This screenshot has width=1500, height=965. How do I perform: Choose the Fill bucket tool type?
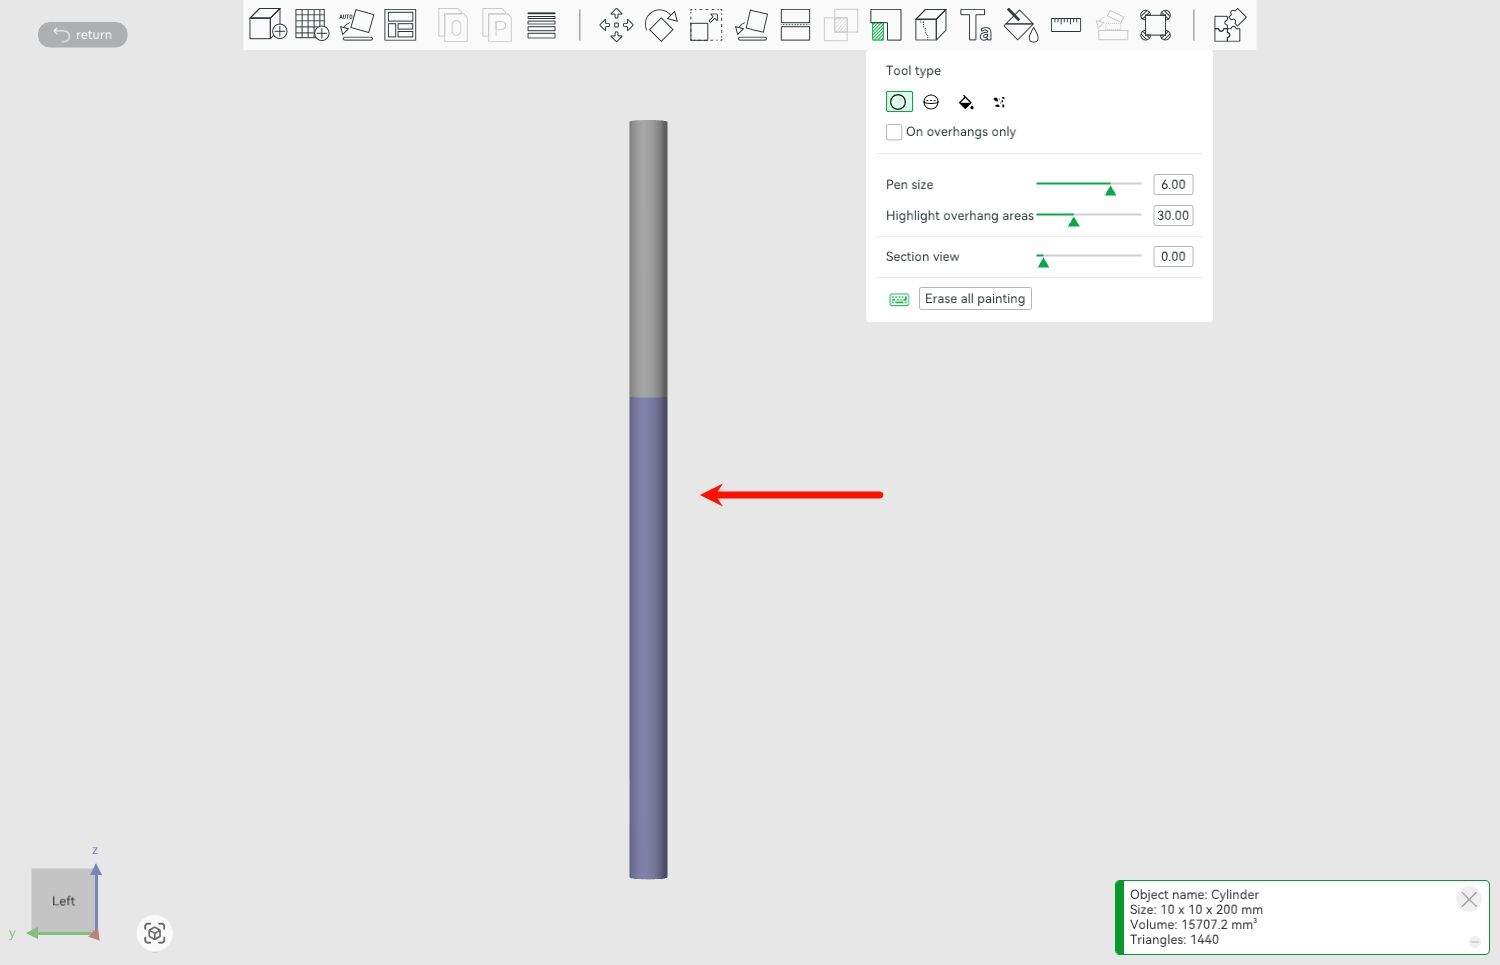pos(966,102)
